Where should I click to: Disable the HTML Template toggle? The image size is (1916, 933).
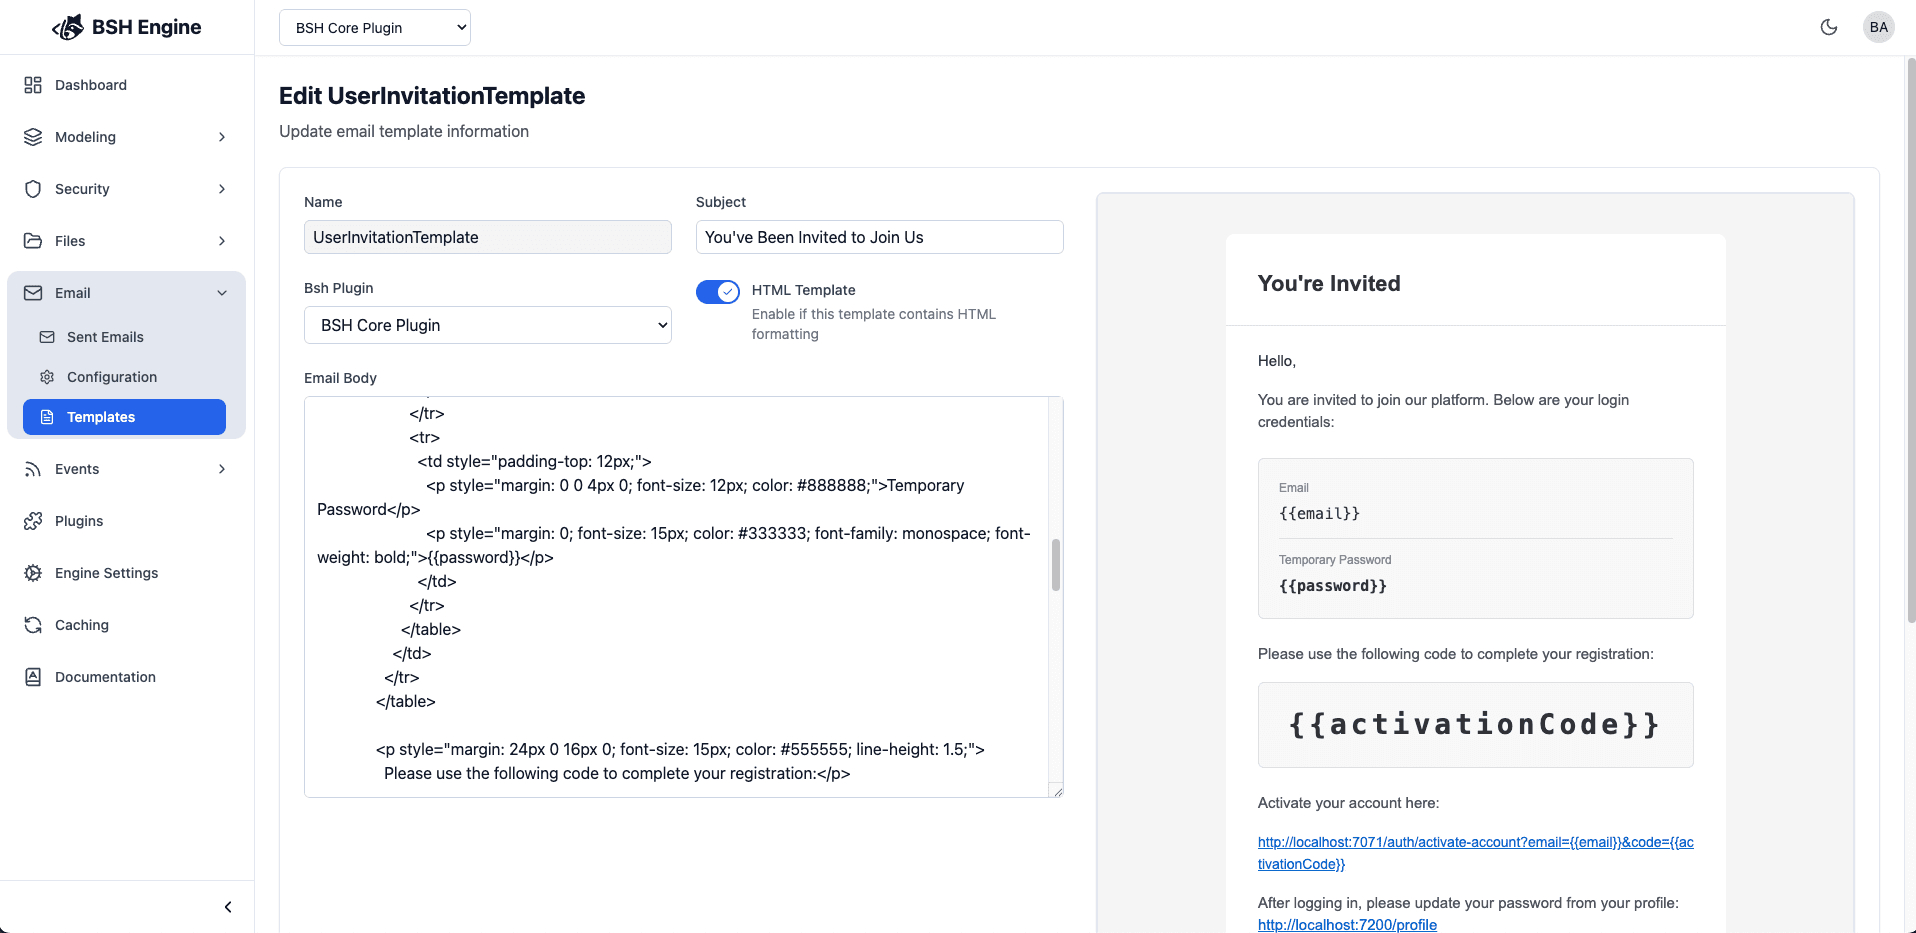click(717, 291)
